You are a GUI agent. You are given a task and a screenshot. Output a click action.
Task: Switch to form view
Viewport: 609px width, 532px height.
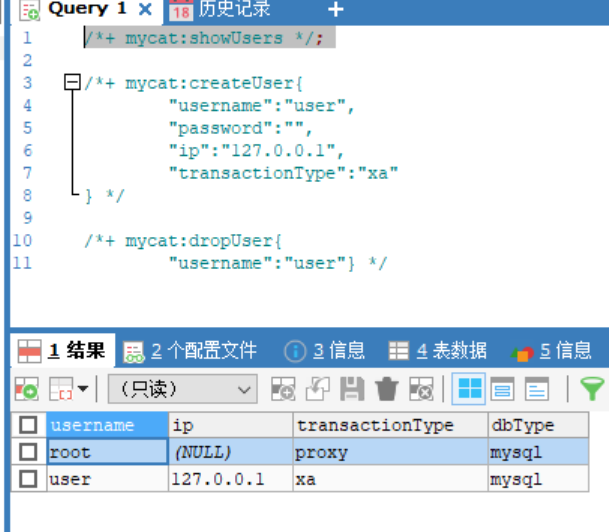point(502,389)
